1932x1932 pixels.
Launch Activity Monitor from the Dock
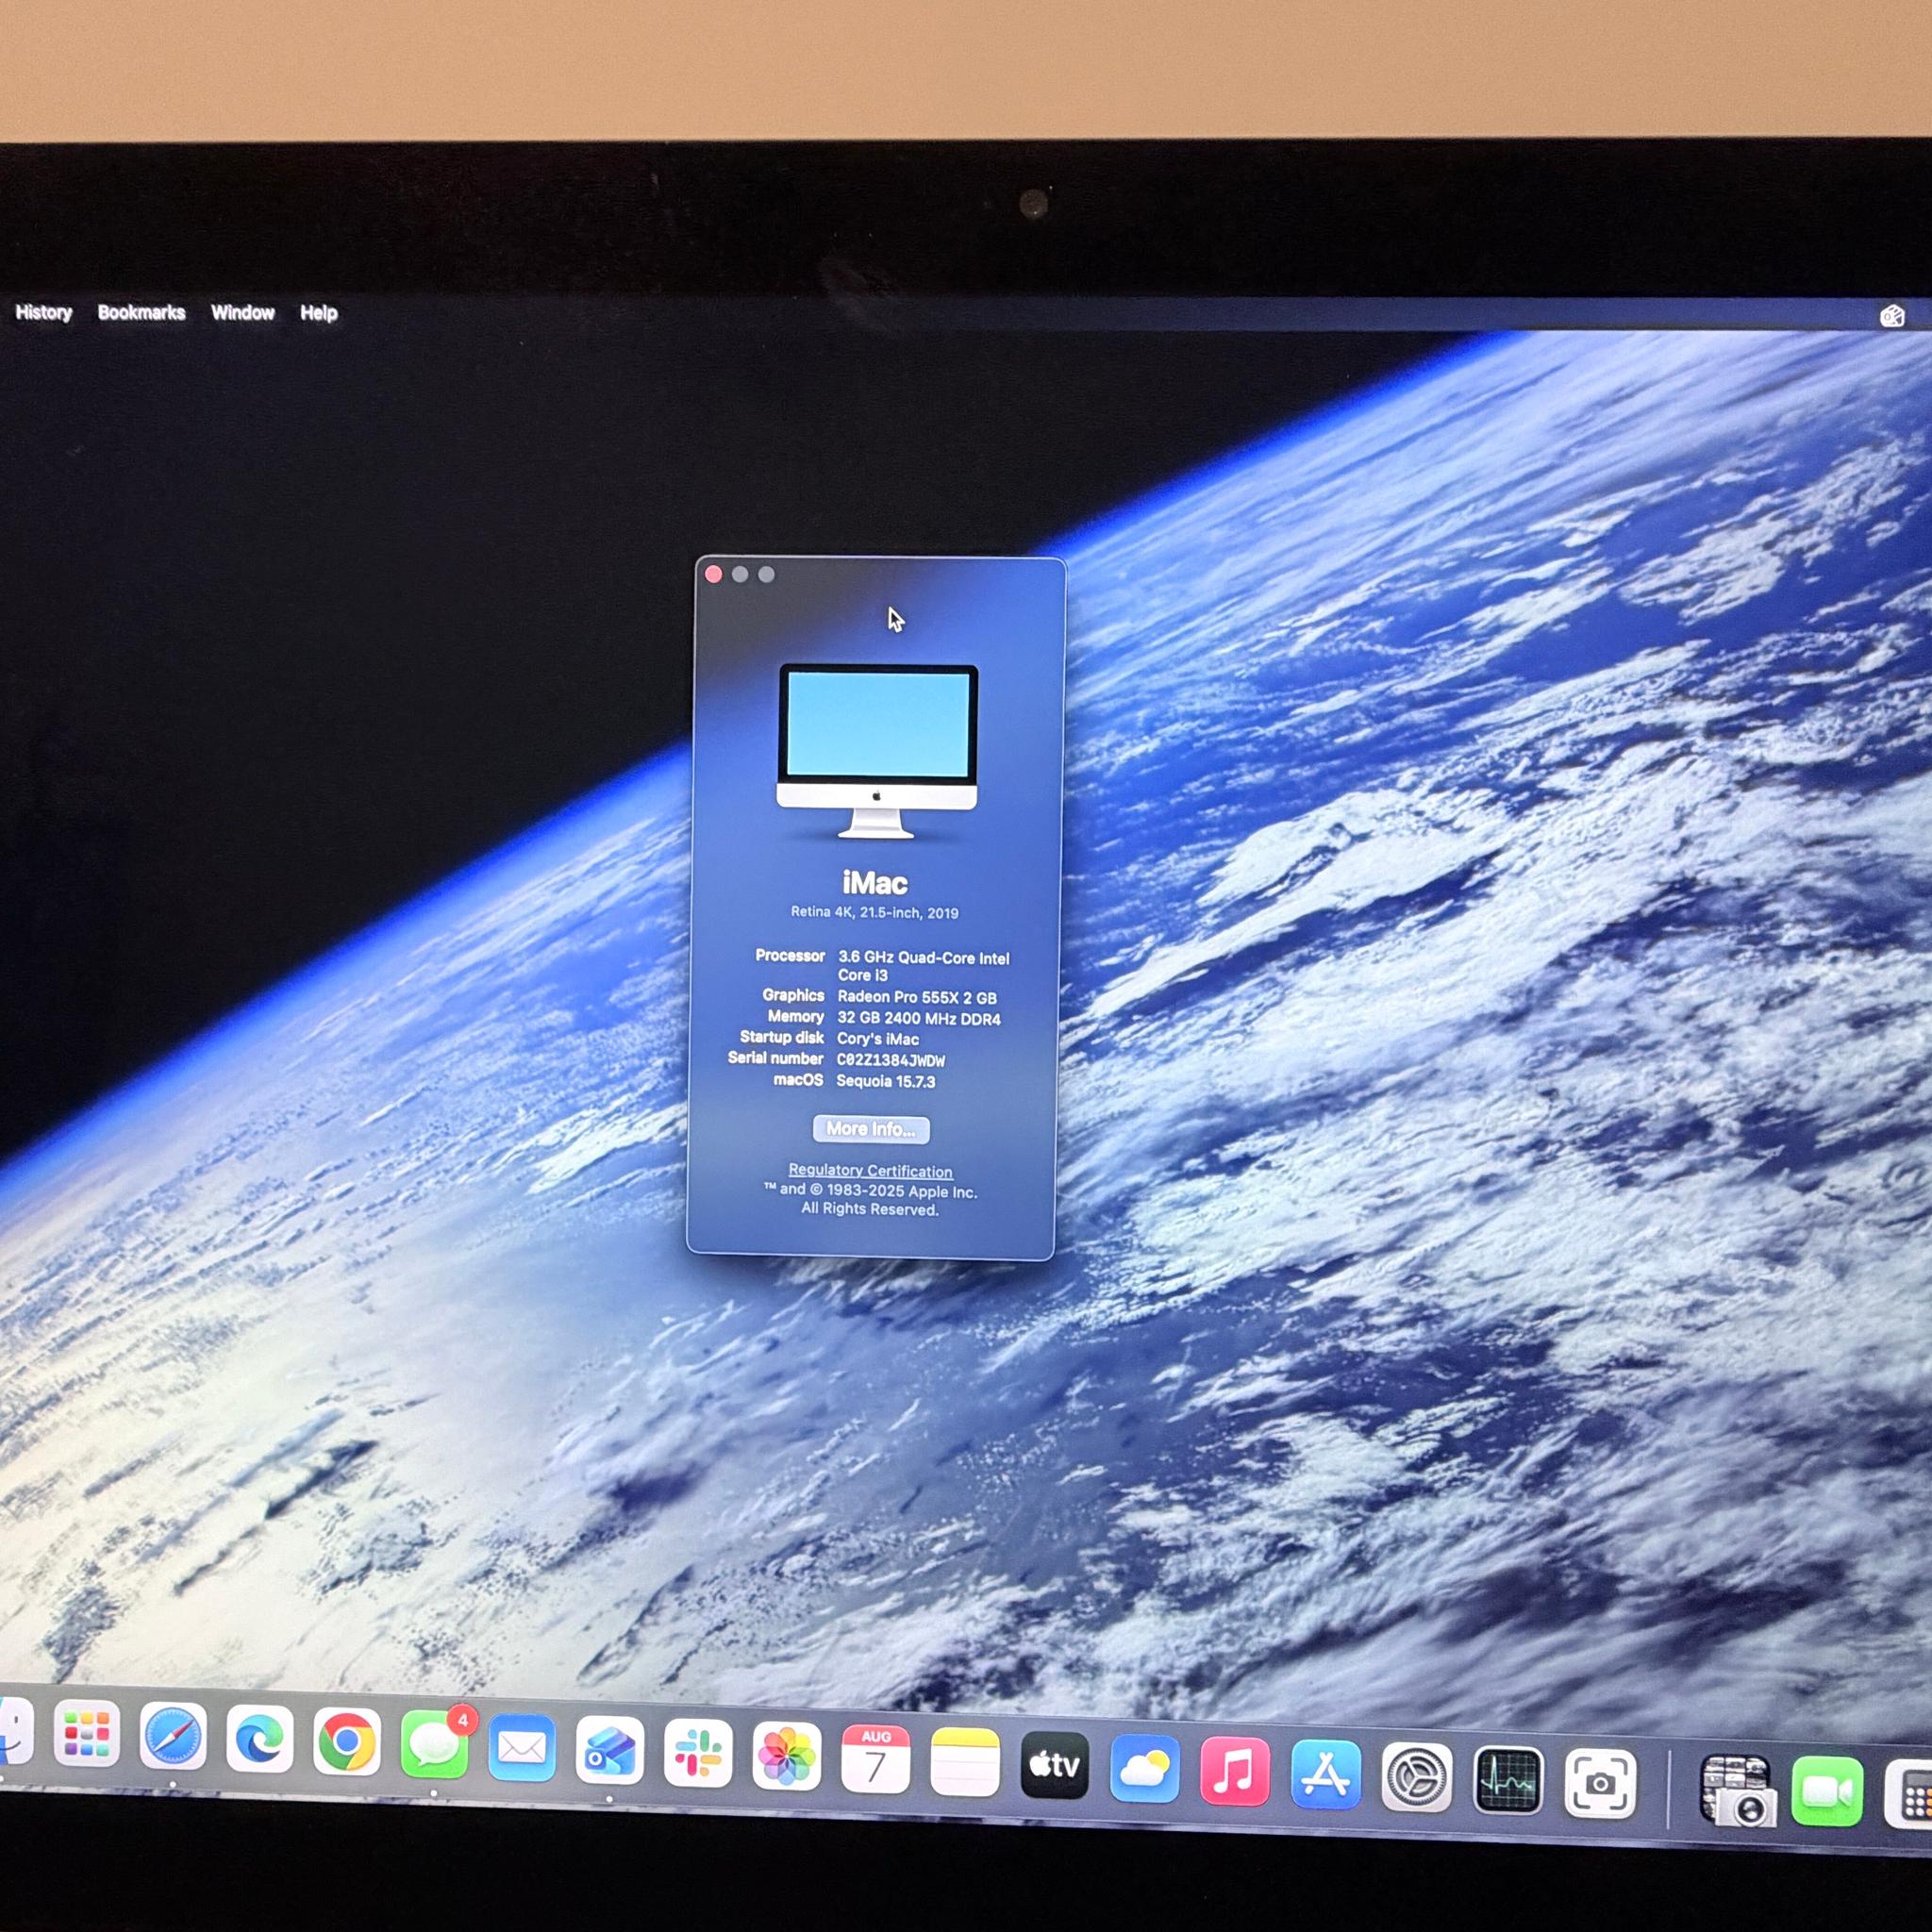tap(1508, 1782)
